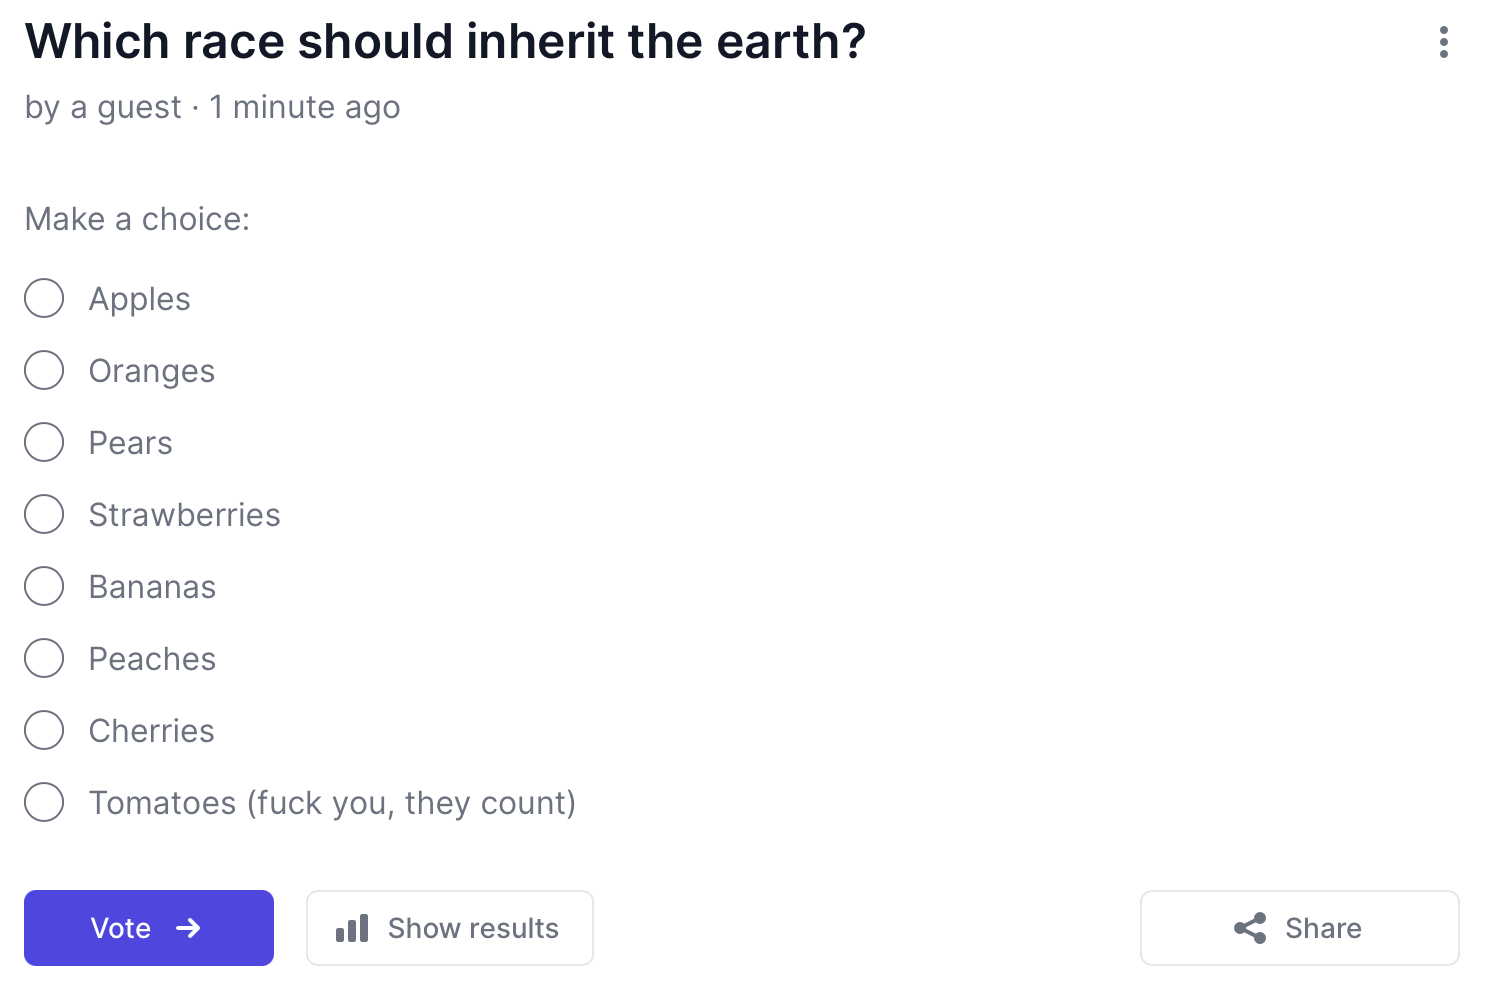This screenshot has height=1002, width=1492.
Task: Open the Share button
Action: tap(1299, 928)
